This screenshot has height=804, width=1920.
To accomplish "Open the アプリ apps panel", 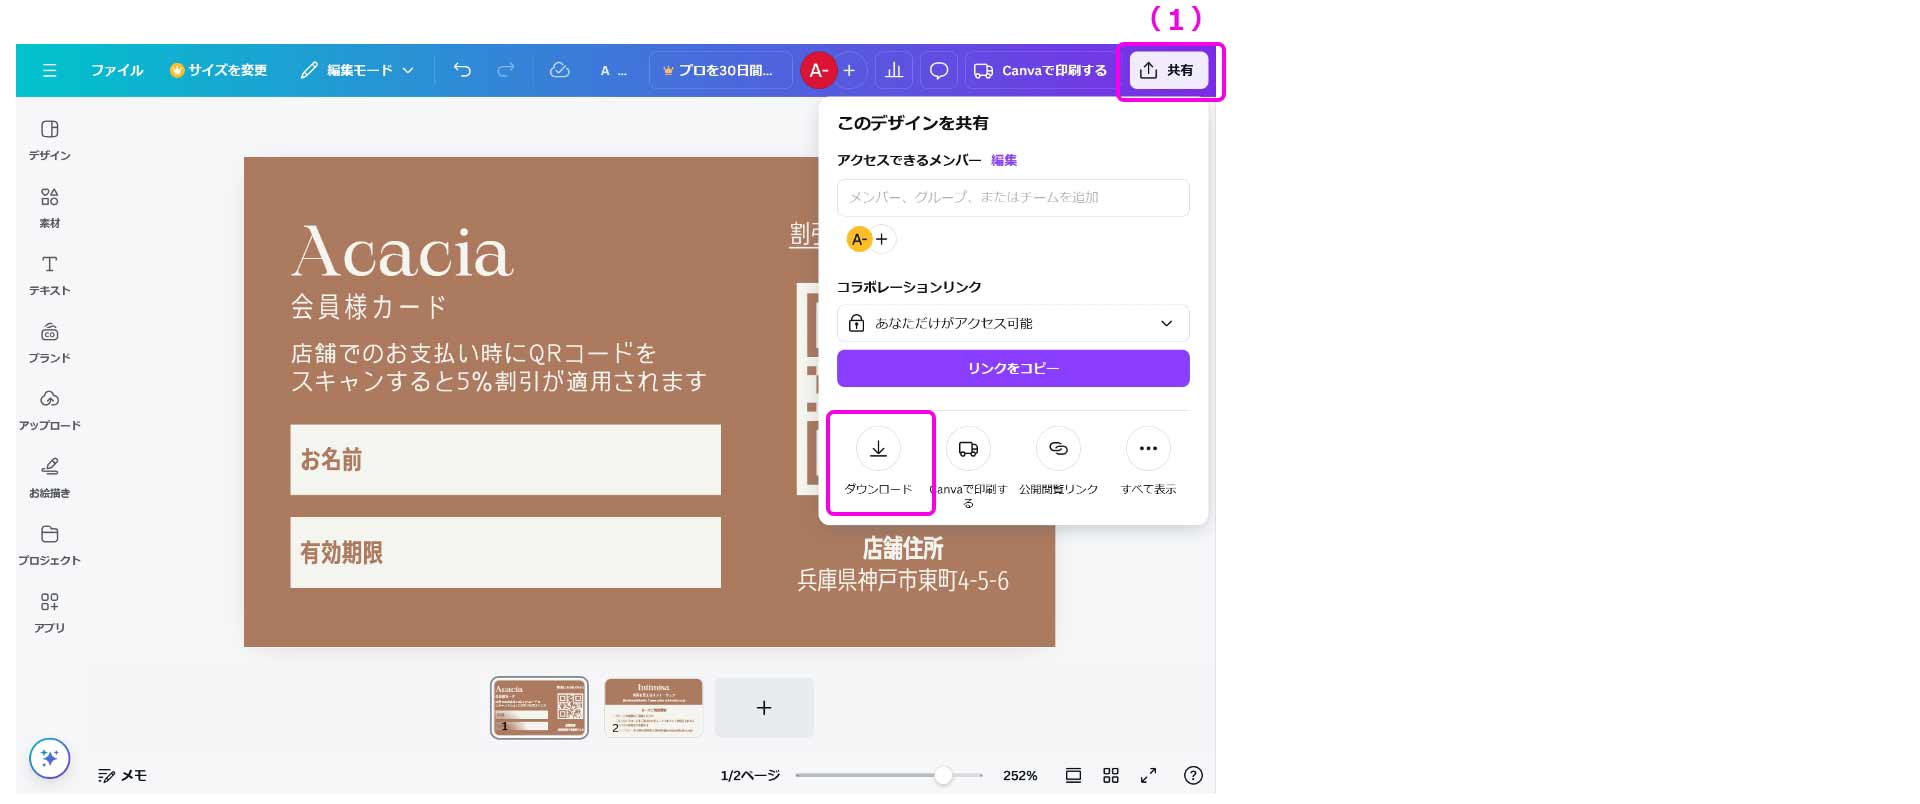I will click(49, 612).
